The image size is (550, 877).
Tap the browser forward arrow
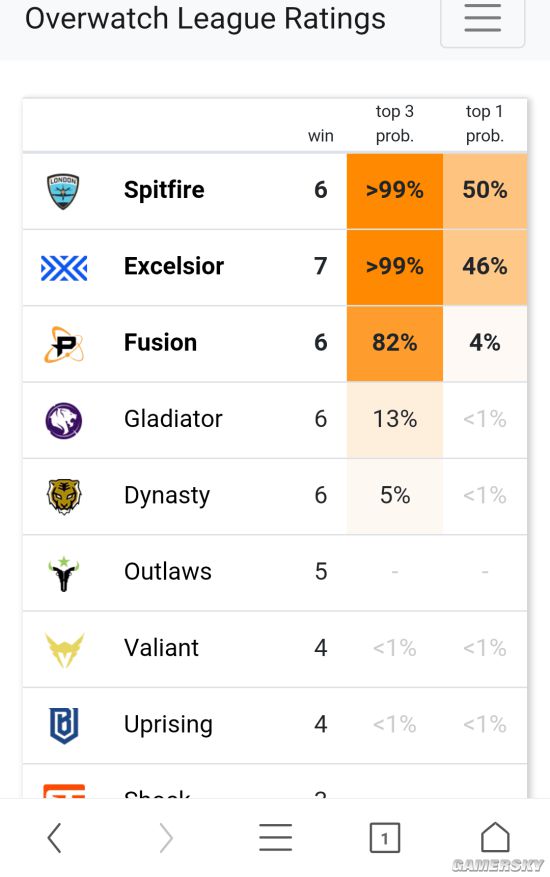166,837
